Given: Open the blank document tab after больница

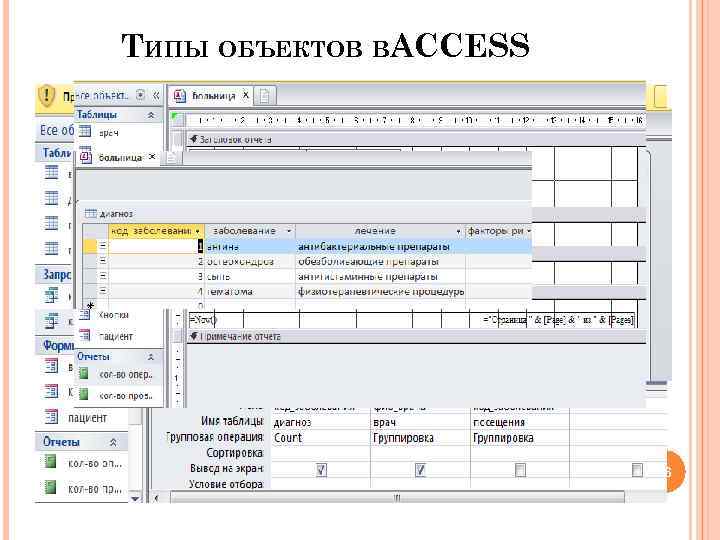Looking at the screenshot, I should pyautogui.click(x=264, y=96).
